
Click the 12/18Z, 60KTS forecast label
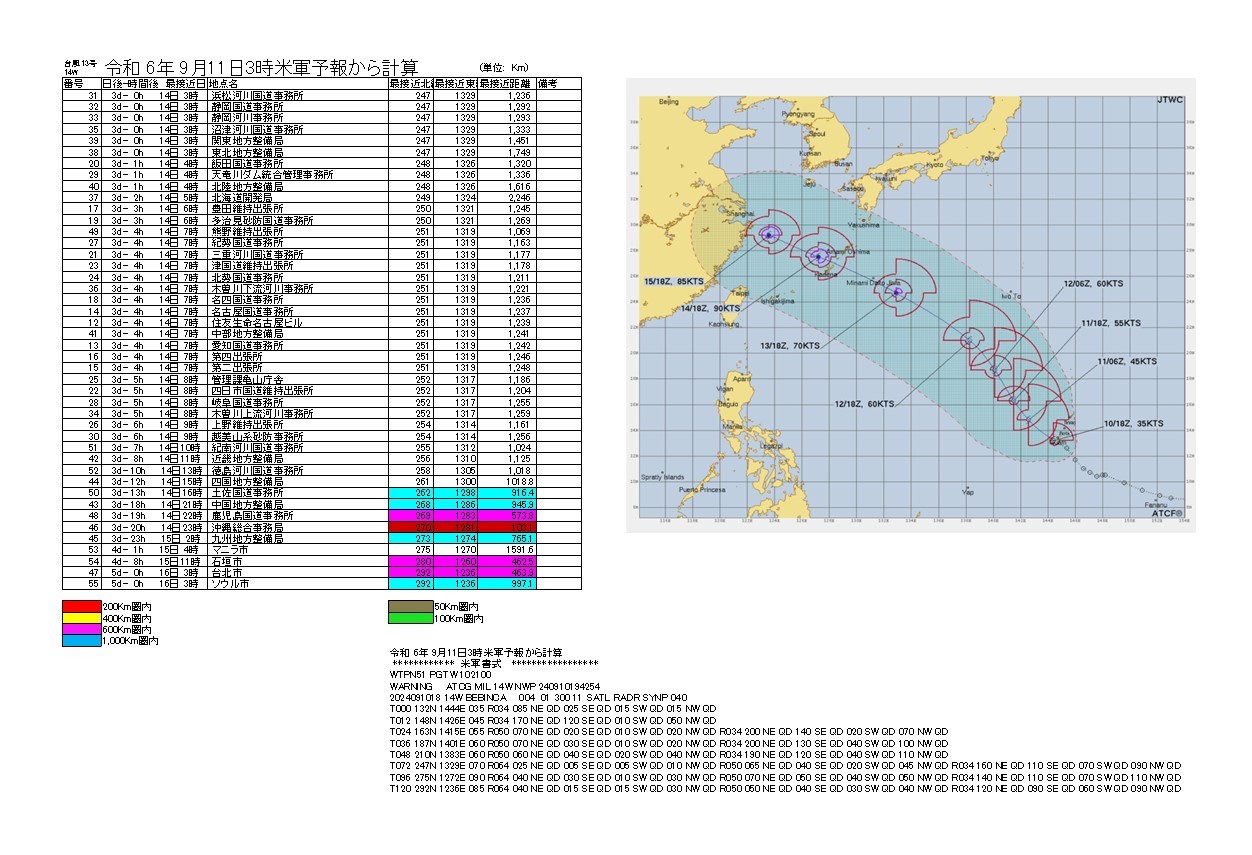(866, 403)
